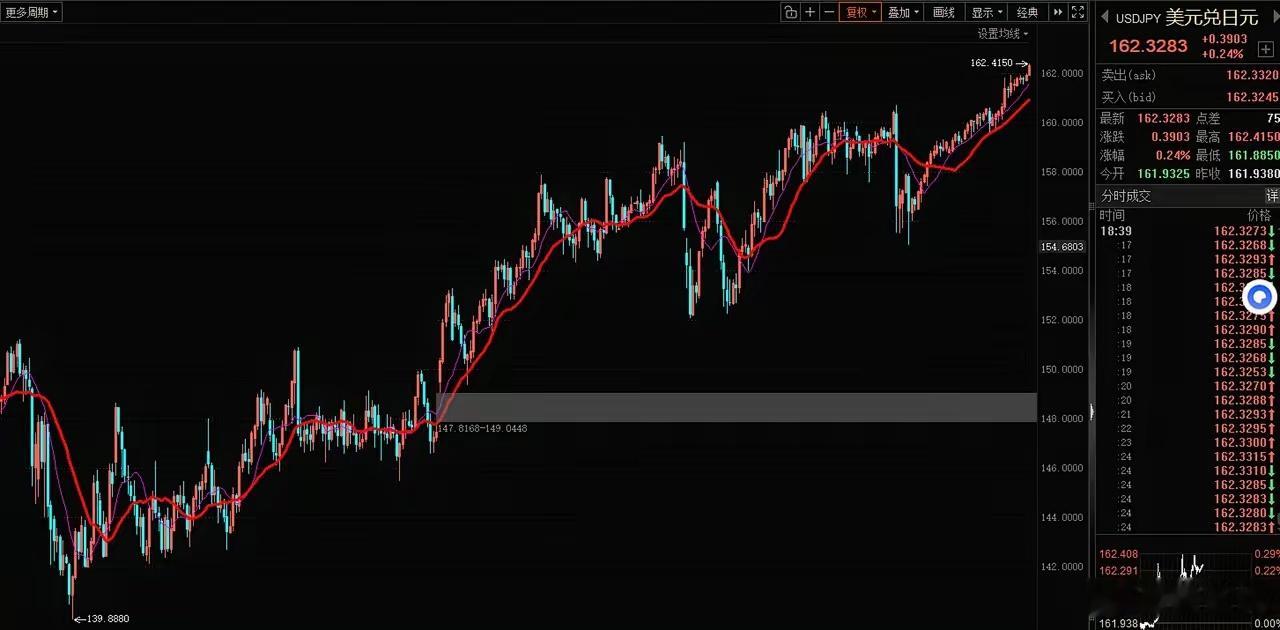The image size is (1280, 630).
Task: Click the 18:39 time entry row
Action: 1188,231
